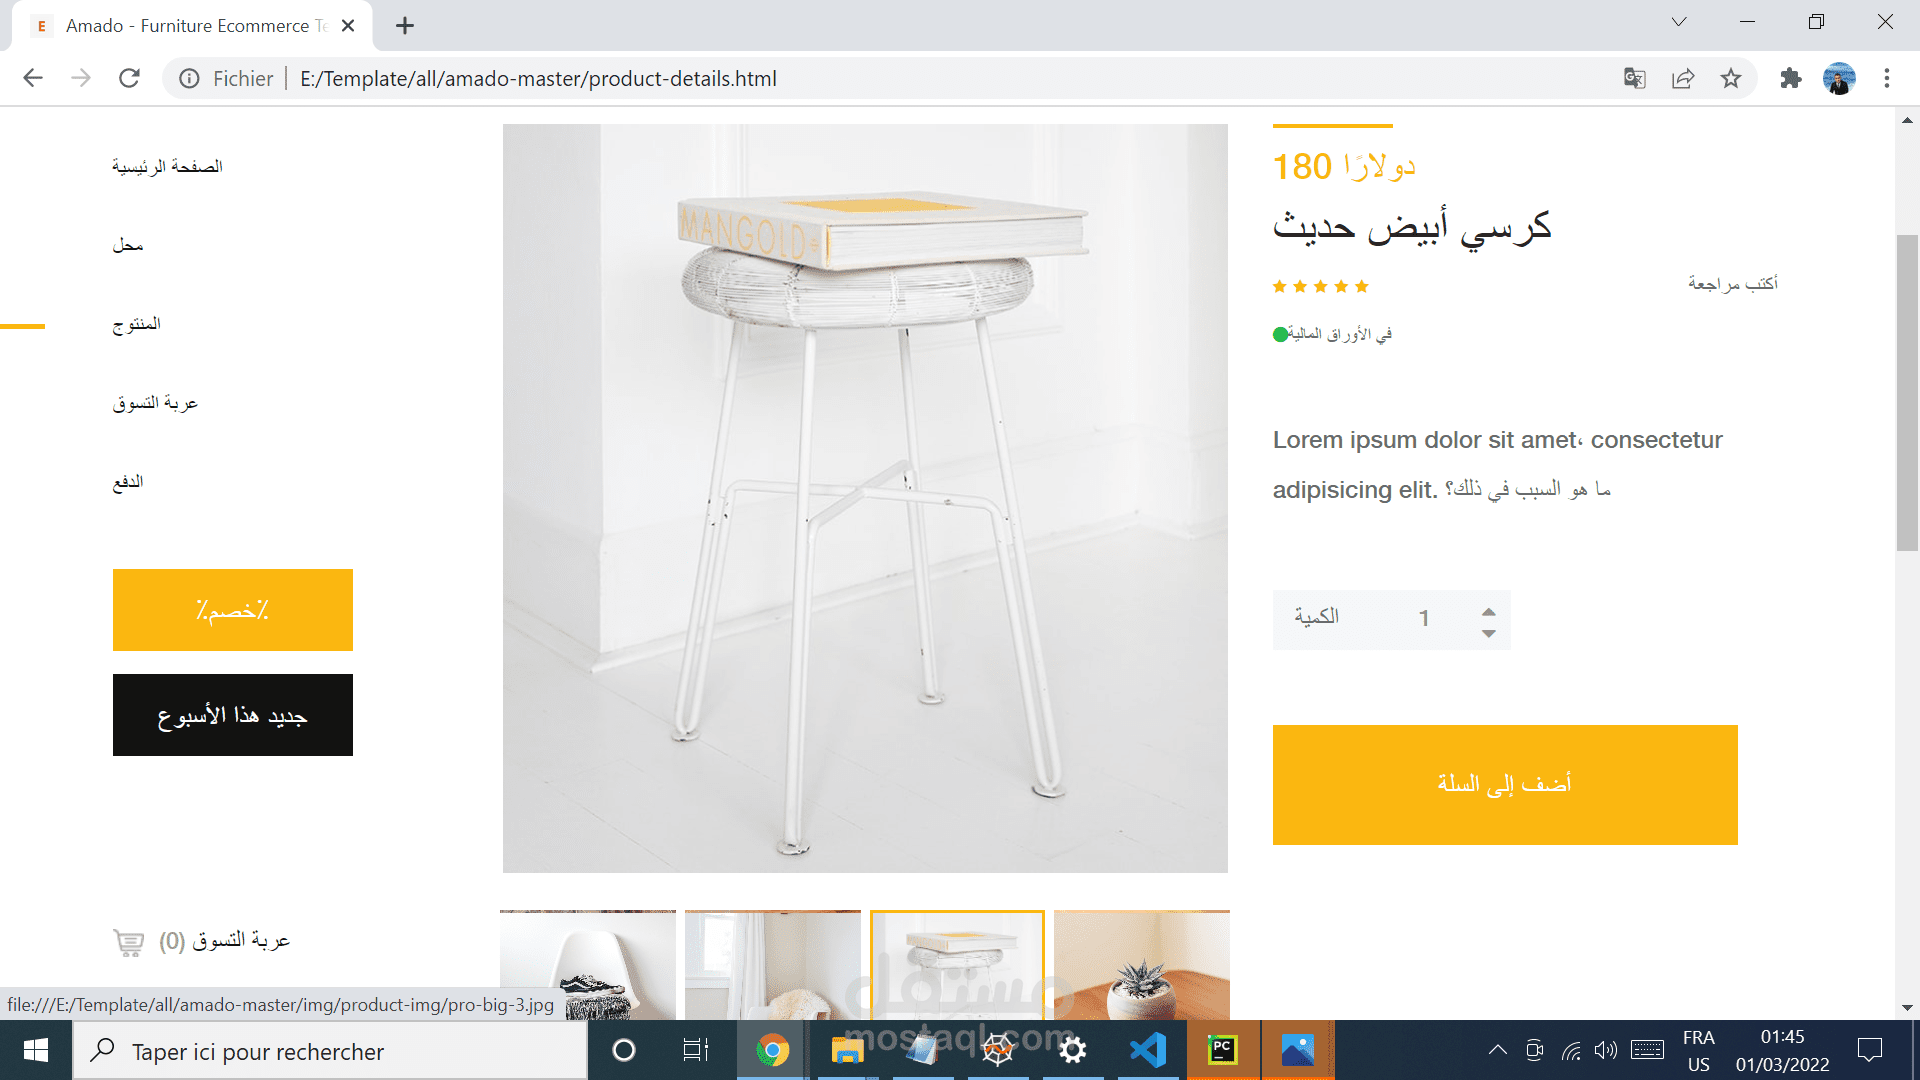
Task: Select the Arabic home page menu item
Action: [167, 166]
